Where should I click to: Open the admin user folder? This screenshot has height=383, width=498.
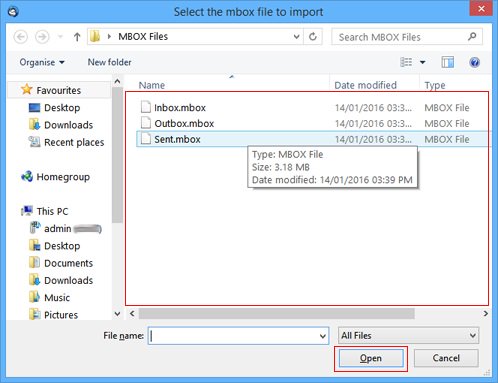[x=57, y=229]
